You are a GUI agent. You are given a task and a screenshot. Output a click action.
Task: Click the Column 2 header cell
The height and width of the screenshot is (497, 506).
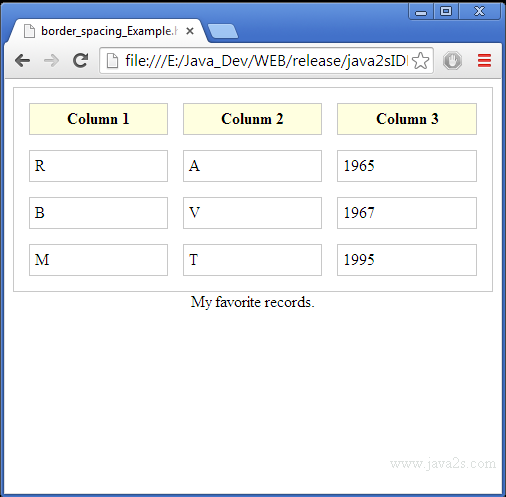pyautogui.click(x=252, y=119)
